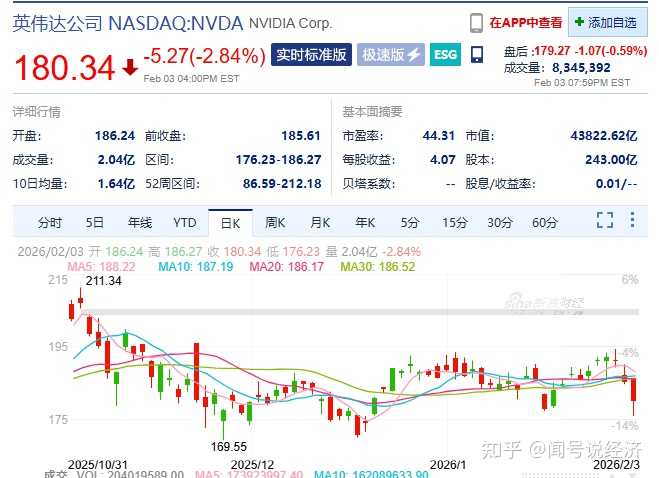This screenshot has height=478, width=659.
Task: Select the YTD chart tab
Action: 185,222
